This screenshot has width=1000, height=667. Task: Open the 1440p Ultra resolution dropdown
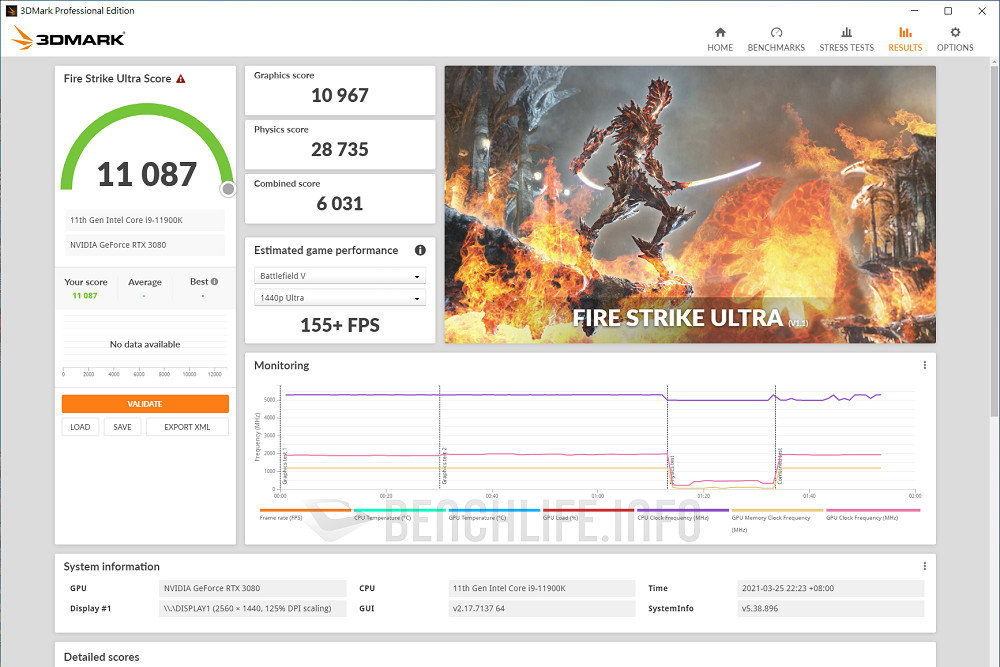(x=339, y=296)
